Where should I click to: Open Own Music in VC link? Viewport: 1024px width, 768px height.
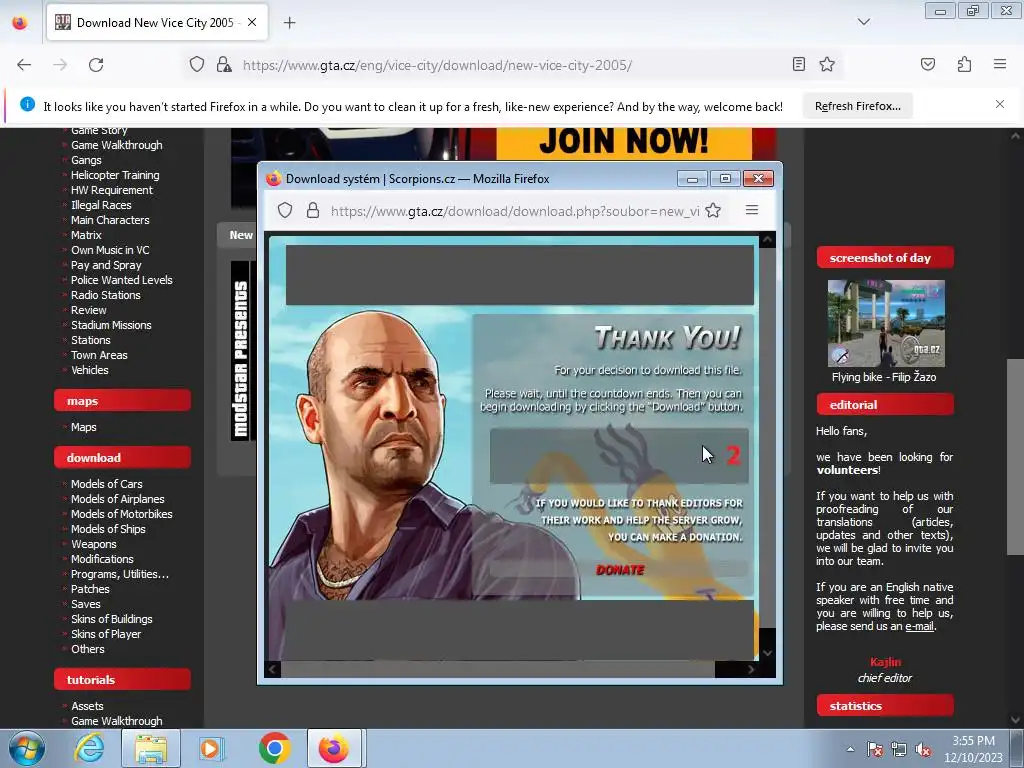pyautogui.click(x=110, y=250)
